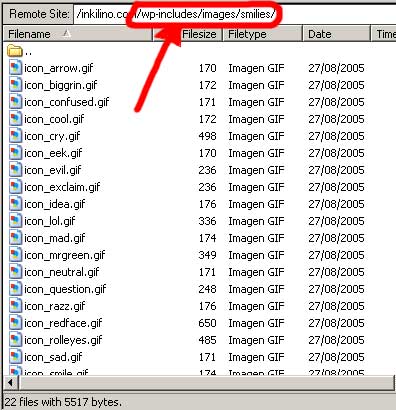Sort by the Filesize column header
Image resolution: width=396 pixels, height=410 pixels.
188,34
